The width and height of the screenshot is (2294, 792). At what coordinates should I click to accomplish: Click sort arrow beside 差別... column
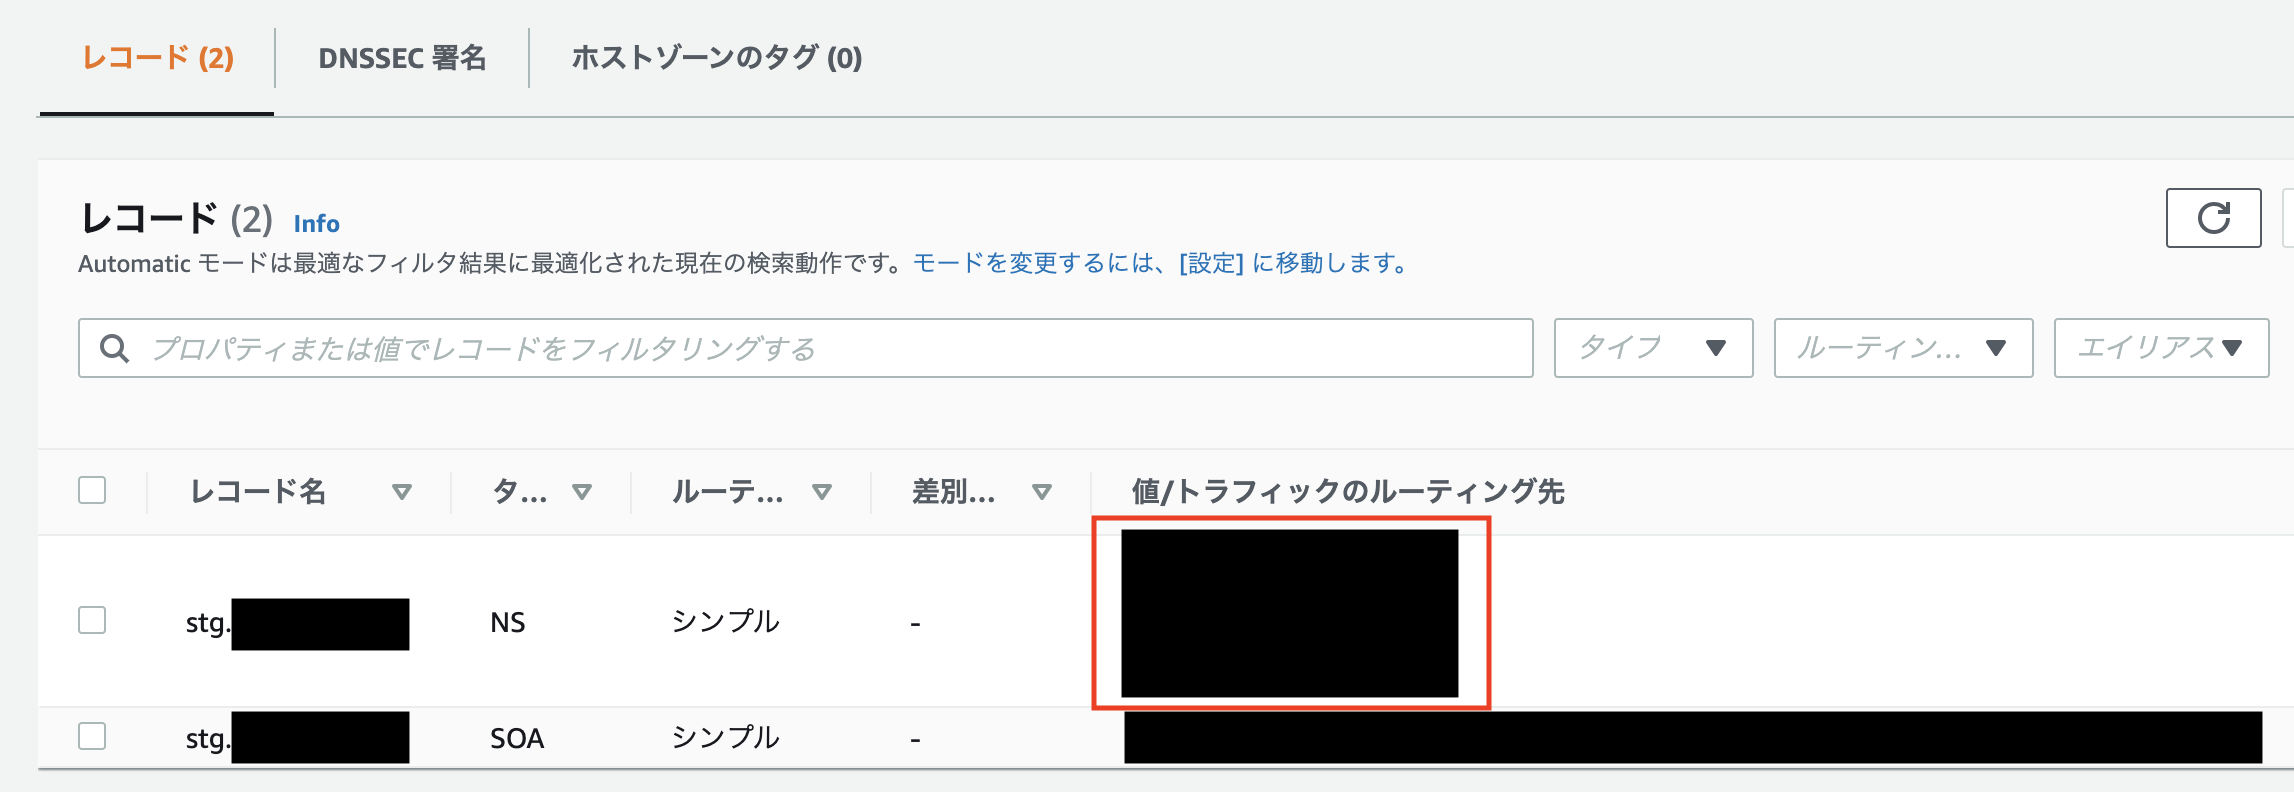pyautogui.click(x=1042, y=492)
